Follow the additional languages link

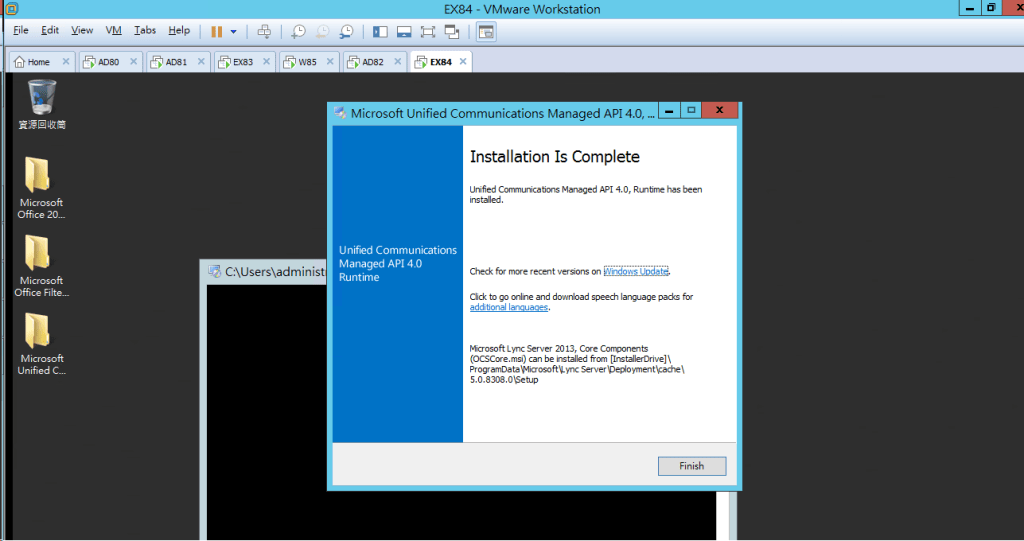[x=509, y=308]
